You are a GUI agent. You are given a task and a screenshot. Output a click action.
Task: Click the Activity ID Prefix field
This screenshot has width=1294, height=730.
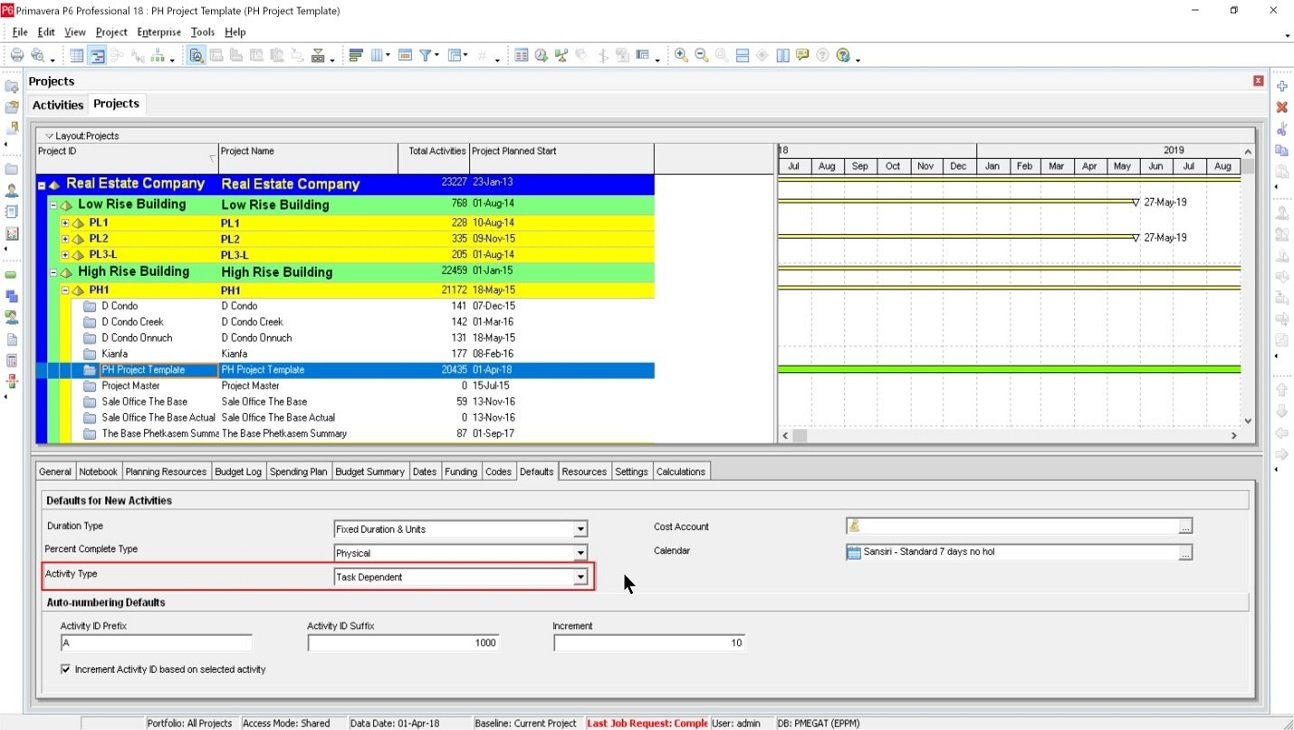[156, 643]
